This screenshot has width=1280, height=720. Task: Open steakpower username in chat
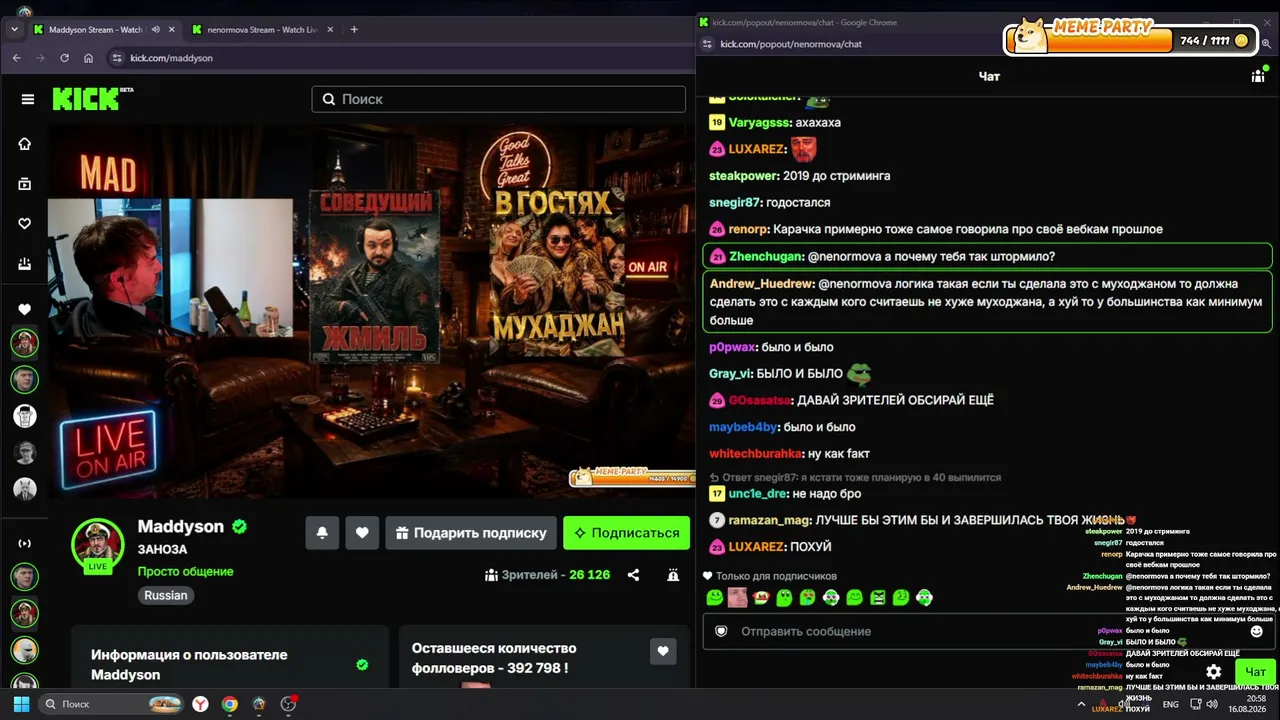pyautogui.click(x=744, y=175)
